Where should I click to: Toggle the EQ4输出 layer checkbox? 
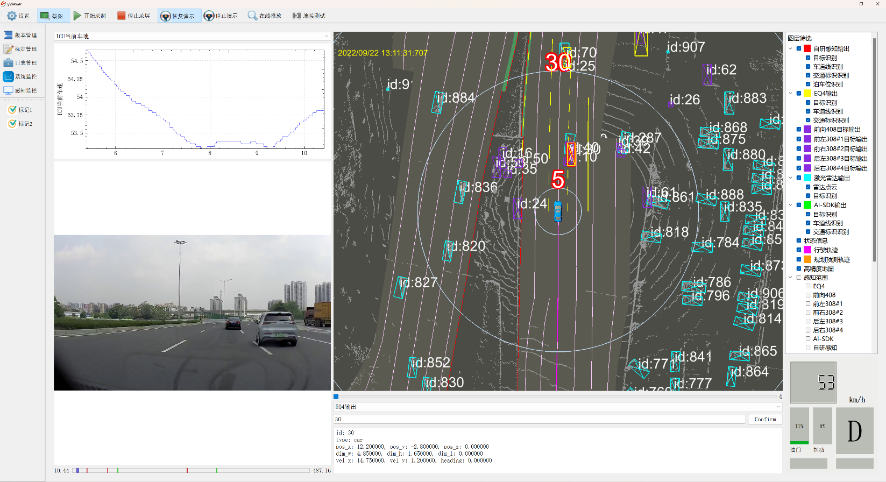[x=799, y=93]
